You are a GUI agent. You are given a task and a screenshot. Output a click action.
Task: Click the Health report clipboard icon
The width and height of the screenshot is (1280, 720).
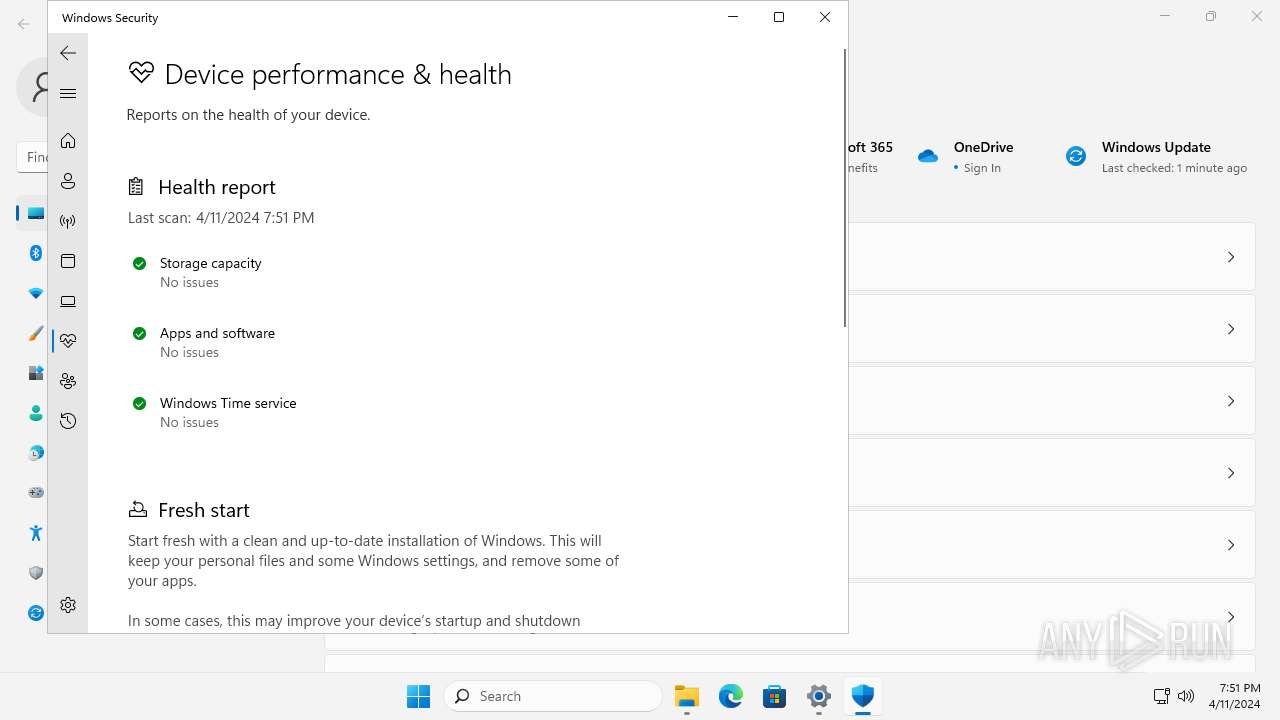click(x=137, y=186)
